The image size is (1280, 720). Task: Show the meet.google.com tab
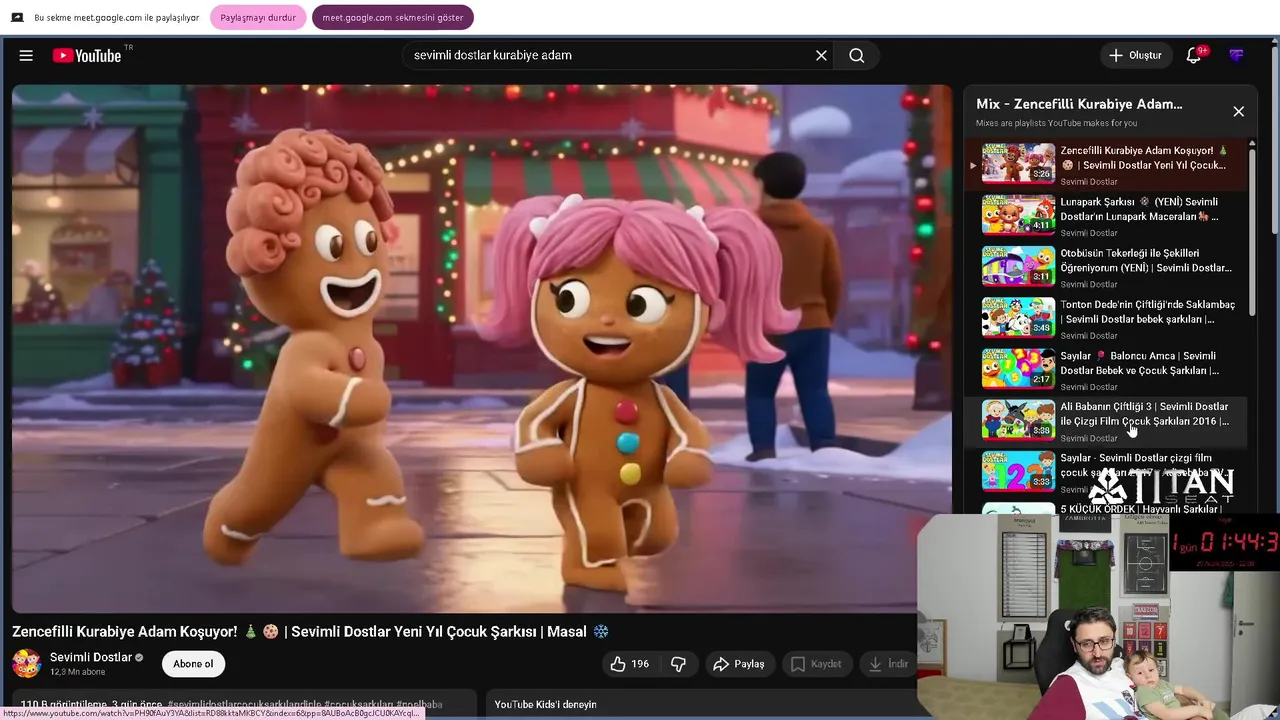[x=393, y=18]
